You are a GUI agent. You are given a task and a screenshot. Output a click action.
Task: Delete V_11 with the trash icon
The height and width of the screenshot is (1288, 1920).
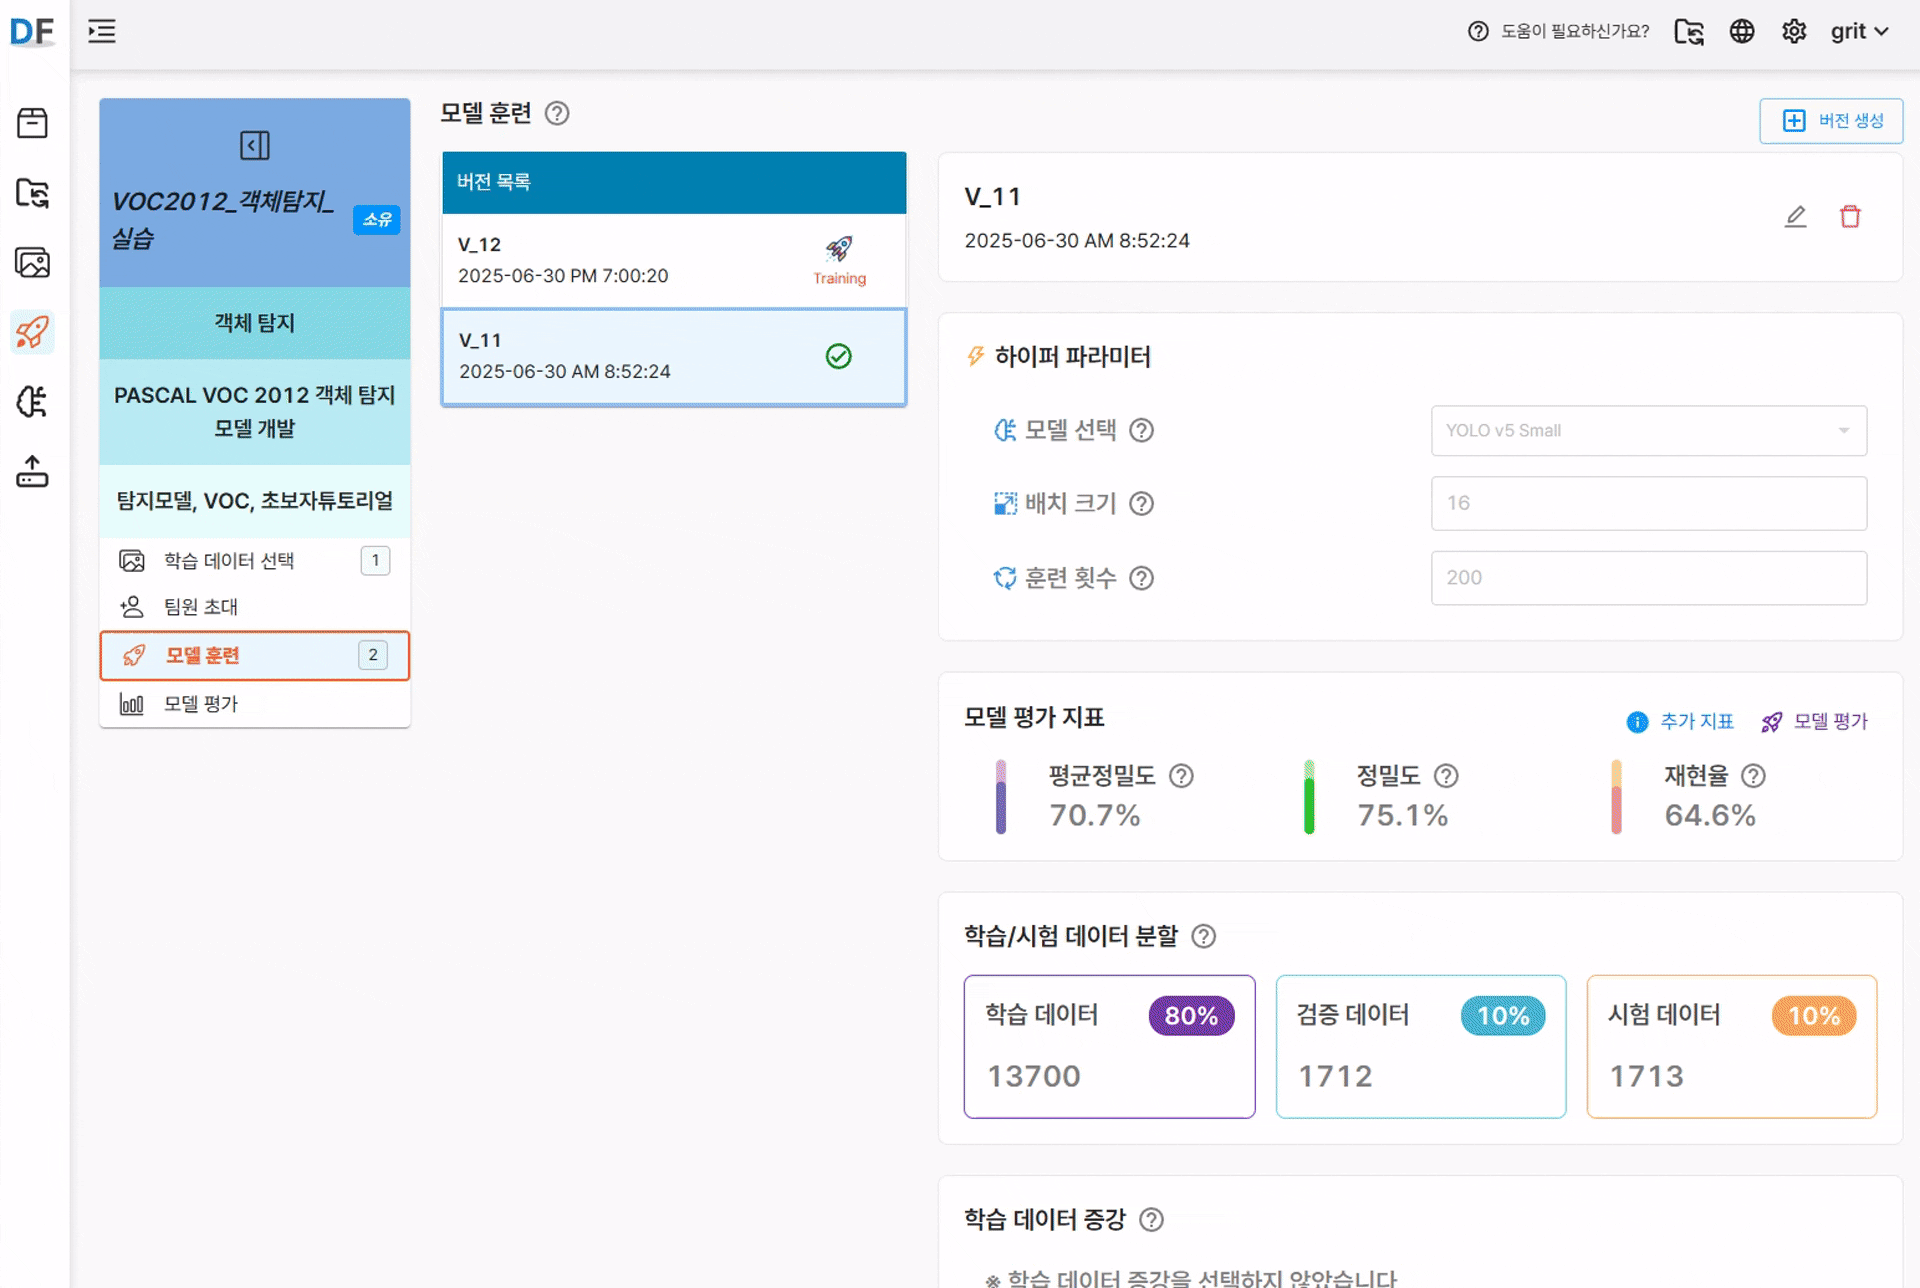click(1850, 216)
